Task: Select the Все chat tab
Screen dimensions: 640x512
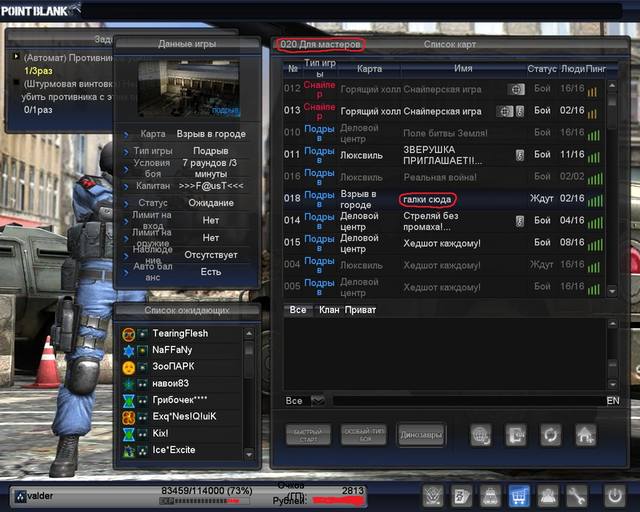Action: (298, 310)
